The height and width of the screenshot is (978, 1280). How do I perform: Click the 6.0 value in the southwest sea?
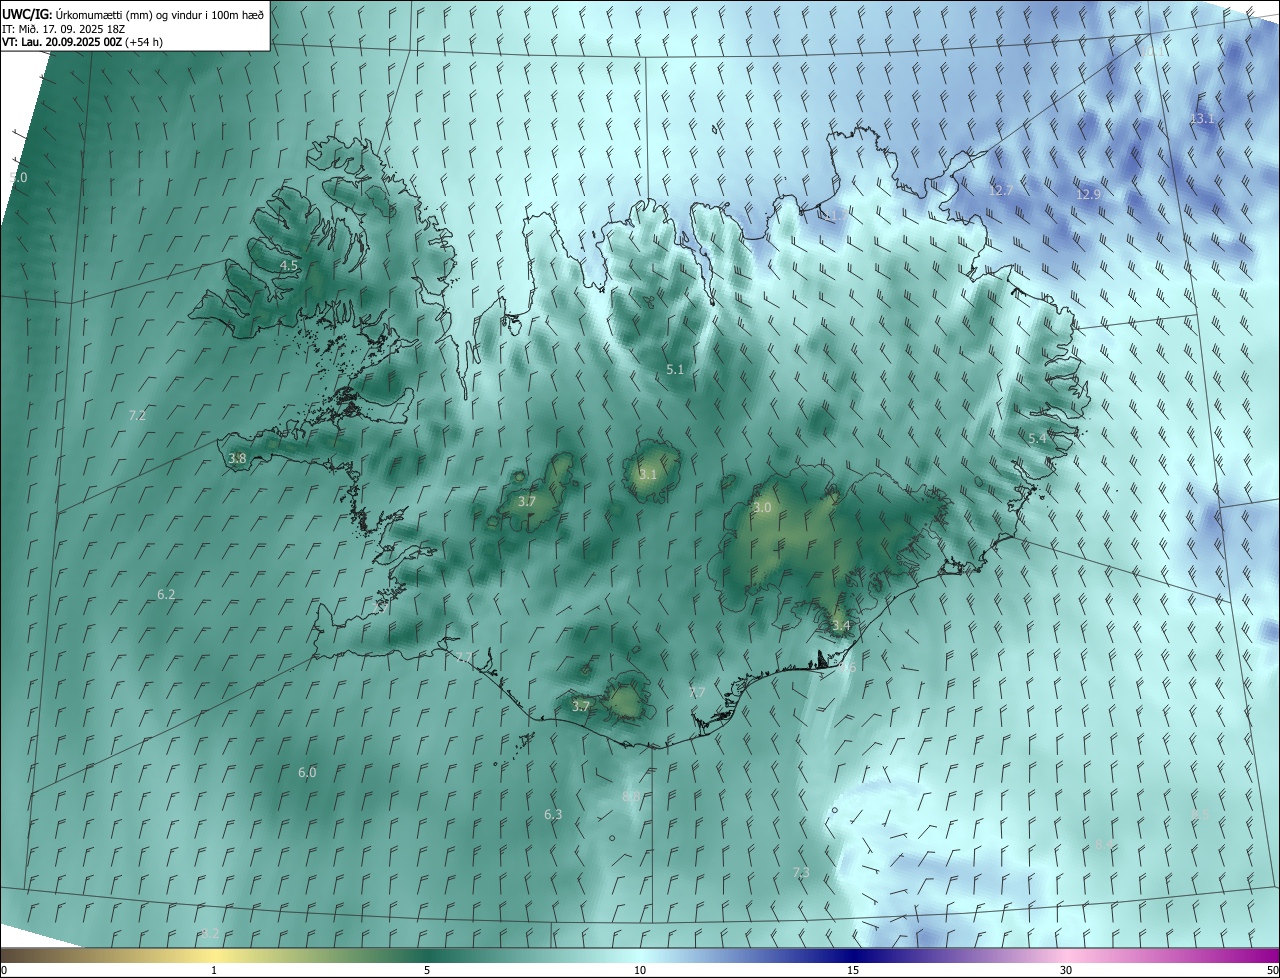click(307, 773)
